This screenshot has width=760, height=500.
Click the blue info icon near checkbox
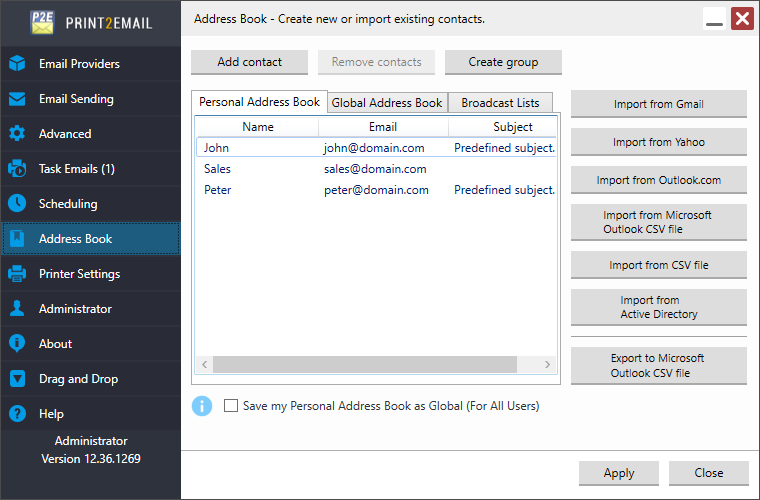click(x=202, y=406)
